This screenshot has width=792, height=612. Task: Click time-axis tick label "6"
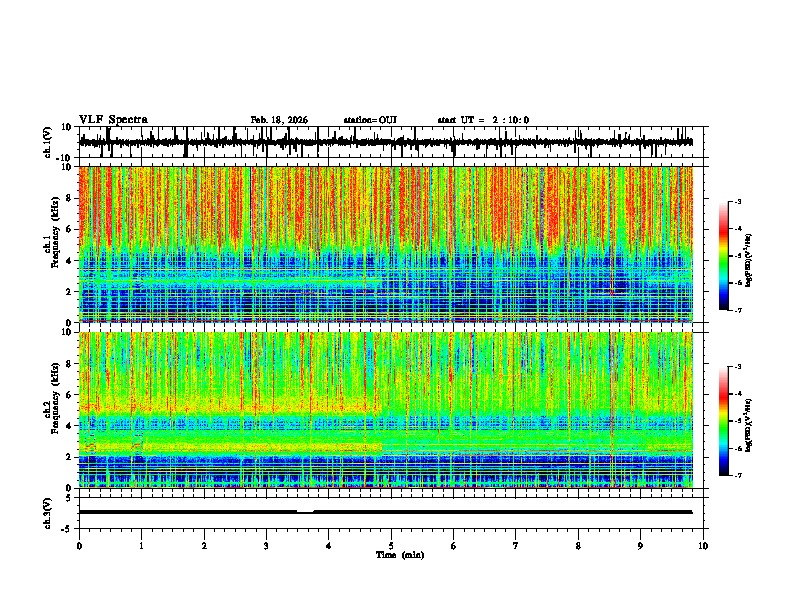pyautogui.click(x=454, y=546)
